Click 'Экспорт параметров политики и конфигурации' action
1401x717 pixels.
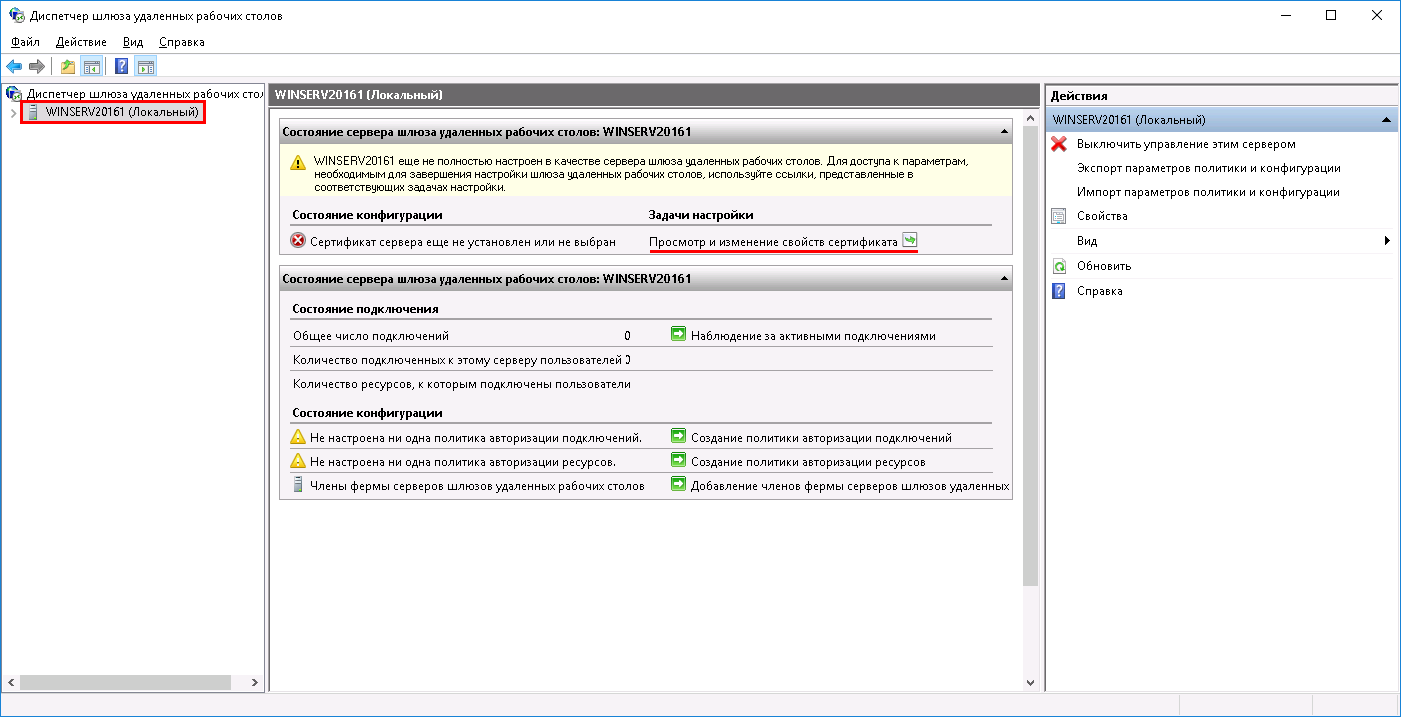1208,168
